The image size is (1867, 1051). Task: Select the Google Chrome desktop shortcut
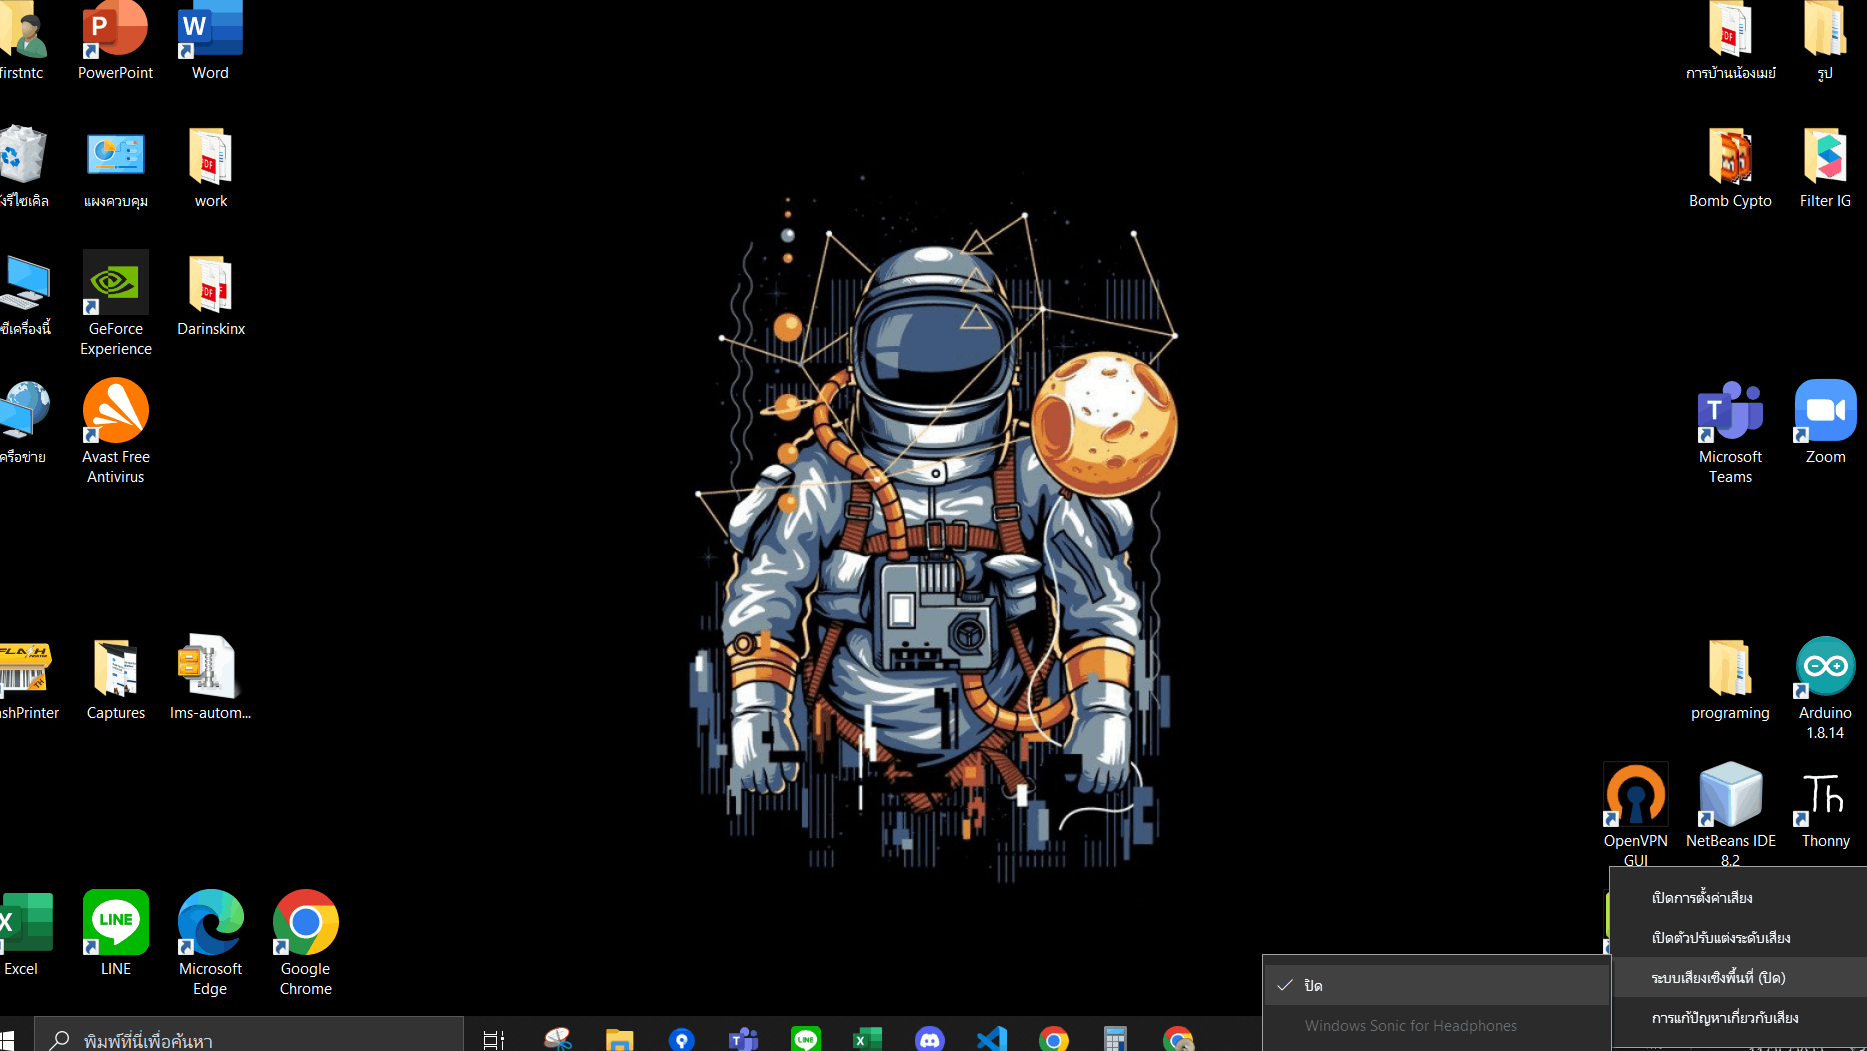click(306, 944)
